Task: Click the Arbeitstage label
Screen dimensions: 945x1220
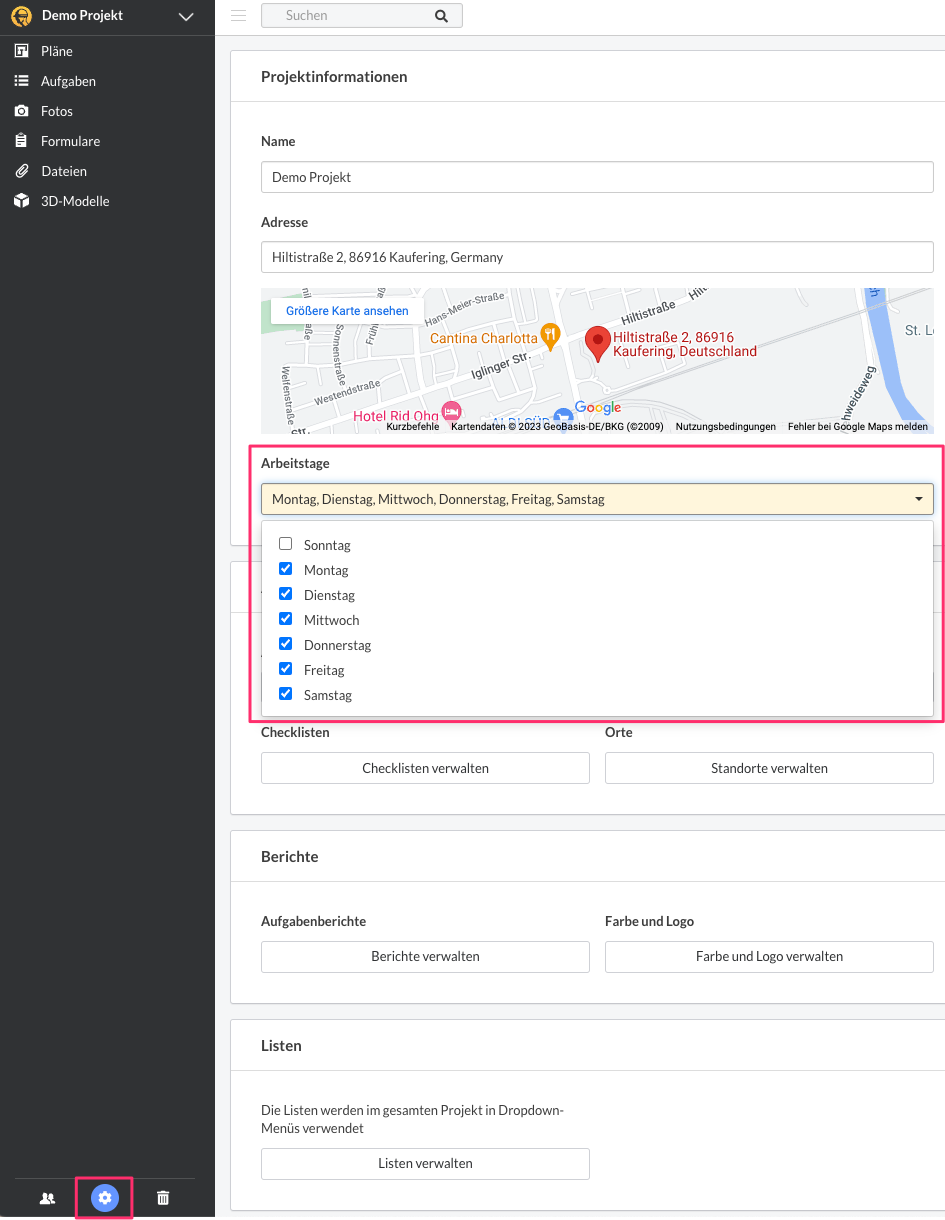Action: pyautogui.click(x=295, y=464)
